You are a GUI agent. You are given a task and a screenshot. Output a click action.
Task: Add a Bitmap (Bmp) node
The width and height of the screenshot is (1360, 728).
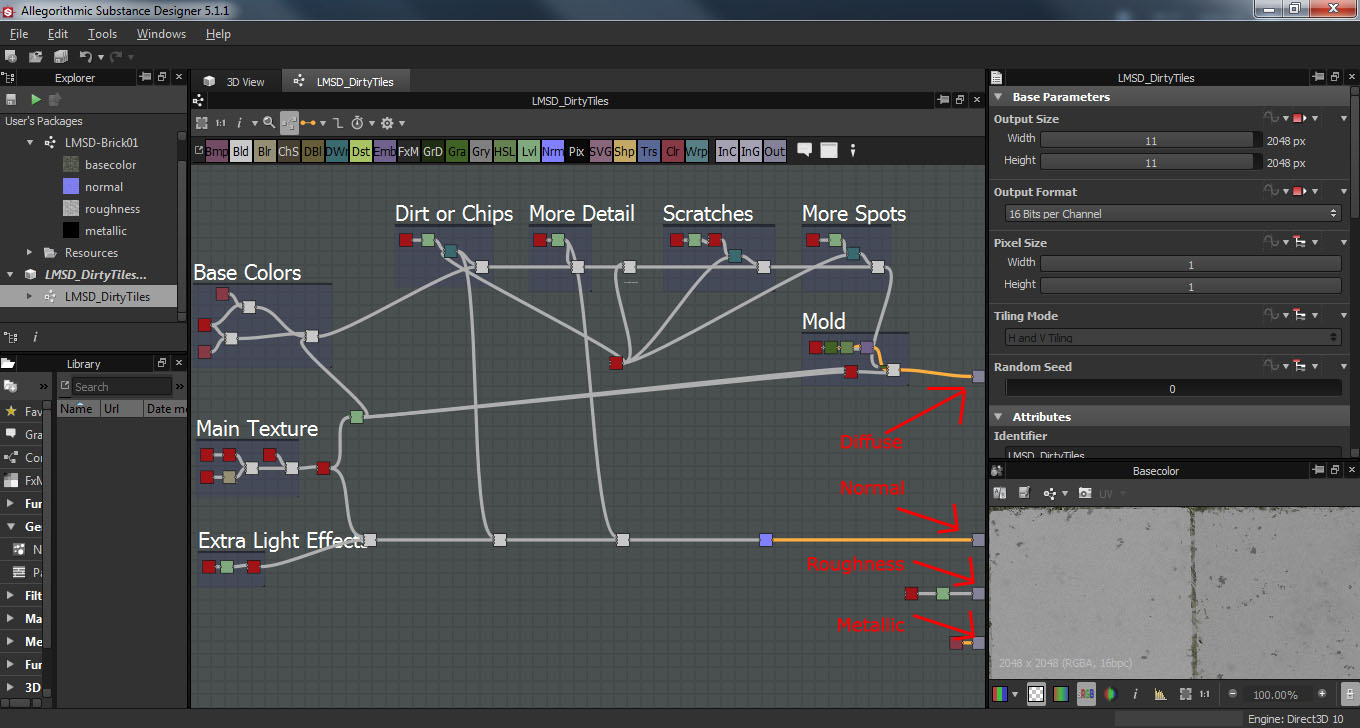click(x=217, y=151)
